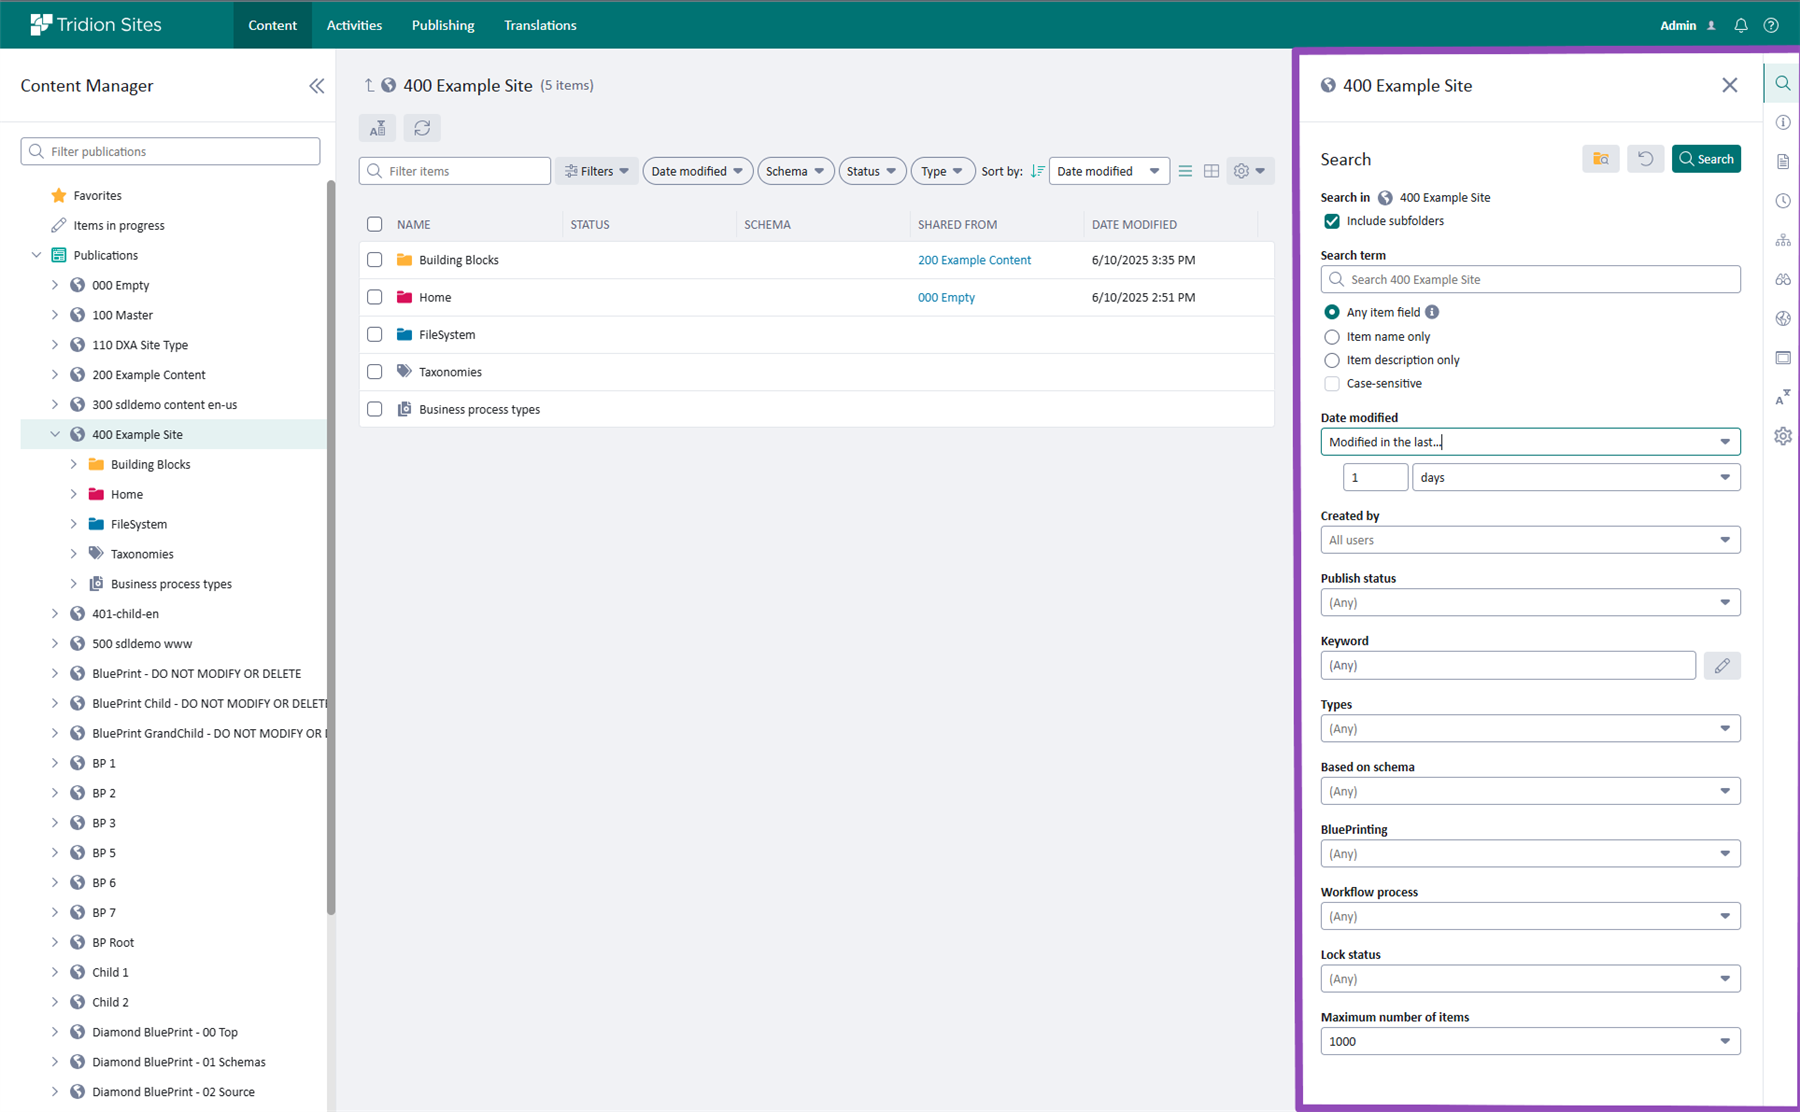Open the settings gear sidebar icon
Image resolution: width=1800 pixels, height=1112 pixels.
click(1783, 436)
